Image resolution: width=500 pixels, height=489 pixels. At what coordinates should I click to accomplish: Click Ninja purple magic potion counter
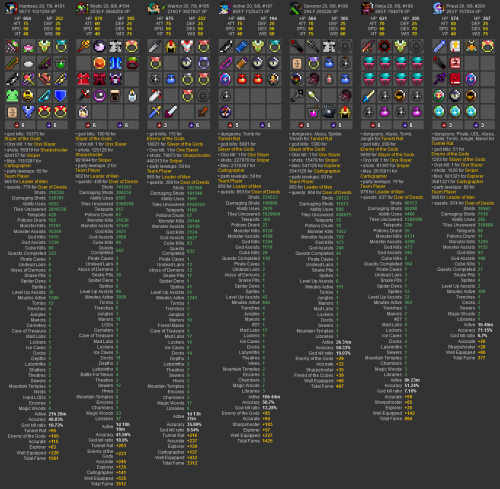coord(408,125)
